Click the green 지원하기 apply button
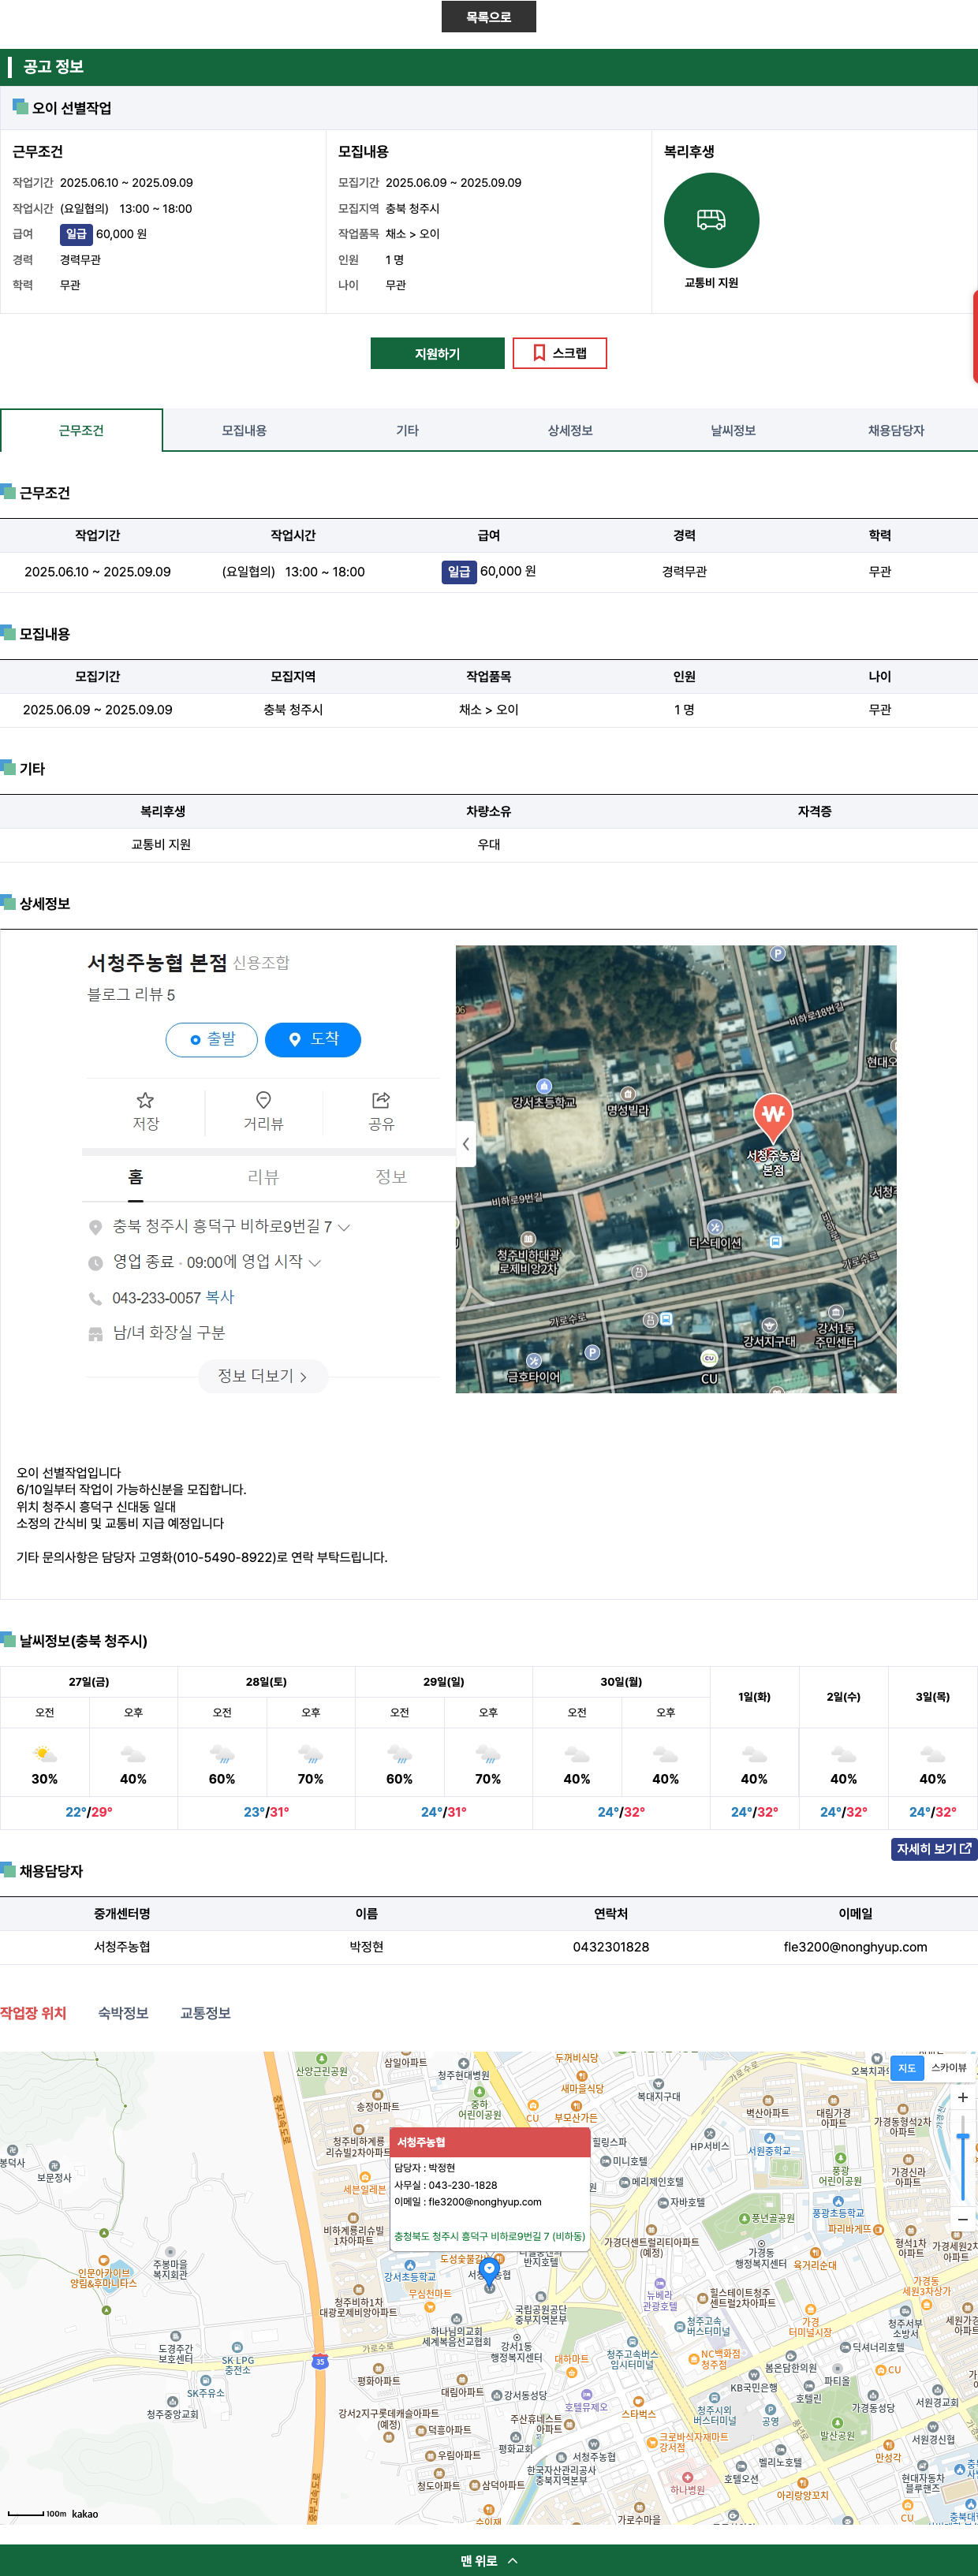This screenshot has width=978, height=2576. [437, 353]
